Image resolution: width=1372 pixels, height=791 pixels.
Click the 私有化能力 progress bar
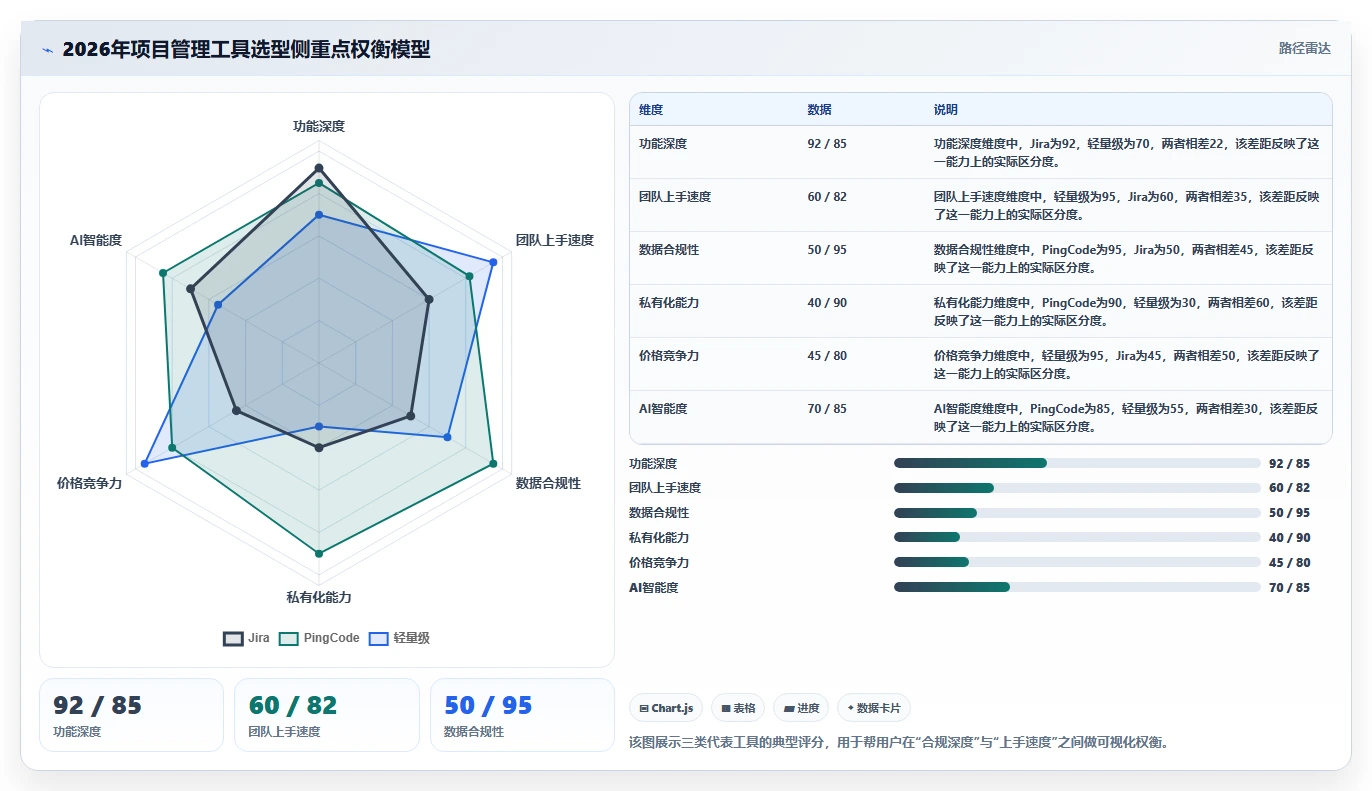[x=1077, y=538]
